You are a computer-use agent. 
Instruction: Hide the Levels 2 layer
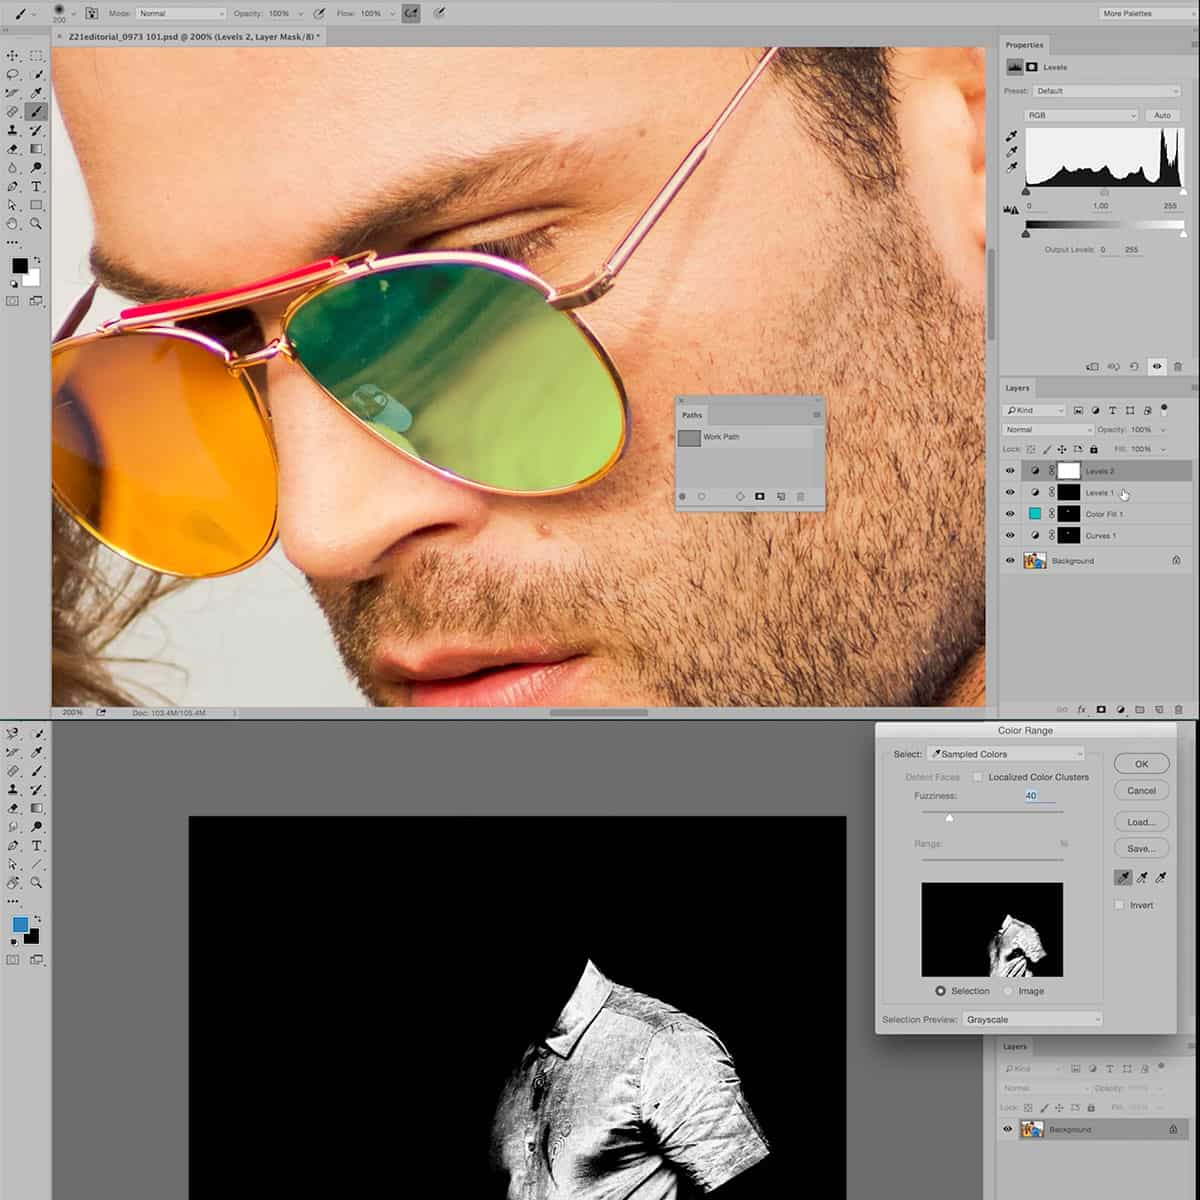pos(1009,471)
